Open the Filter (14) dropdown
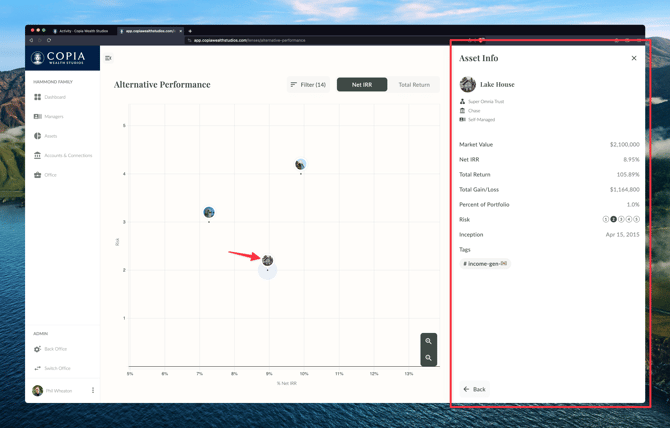Image resolution: width=670 pixels, height=428 pixels. tap(308, 85)
